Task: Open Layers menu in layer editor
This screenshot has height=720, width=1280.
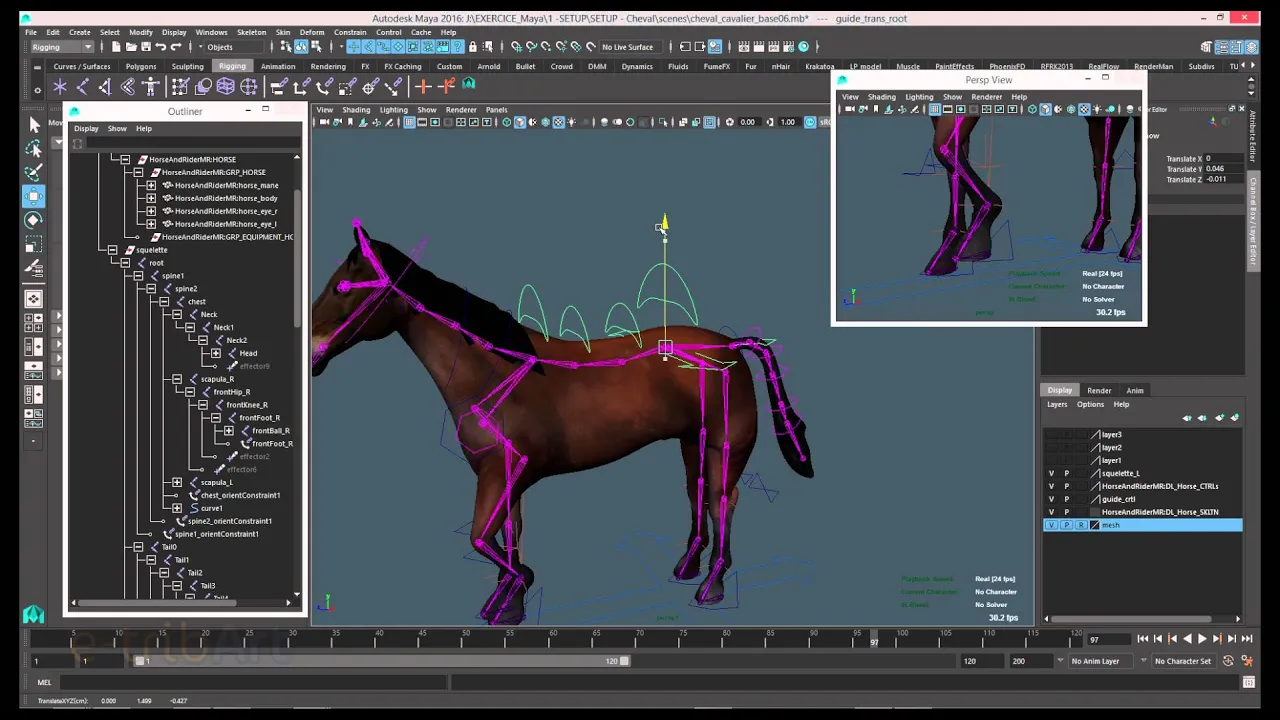Action: coord(1057,405)
